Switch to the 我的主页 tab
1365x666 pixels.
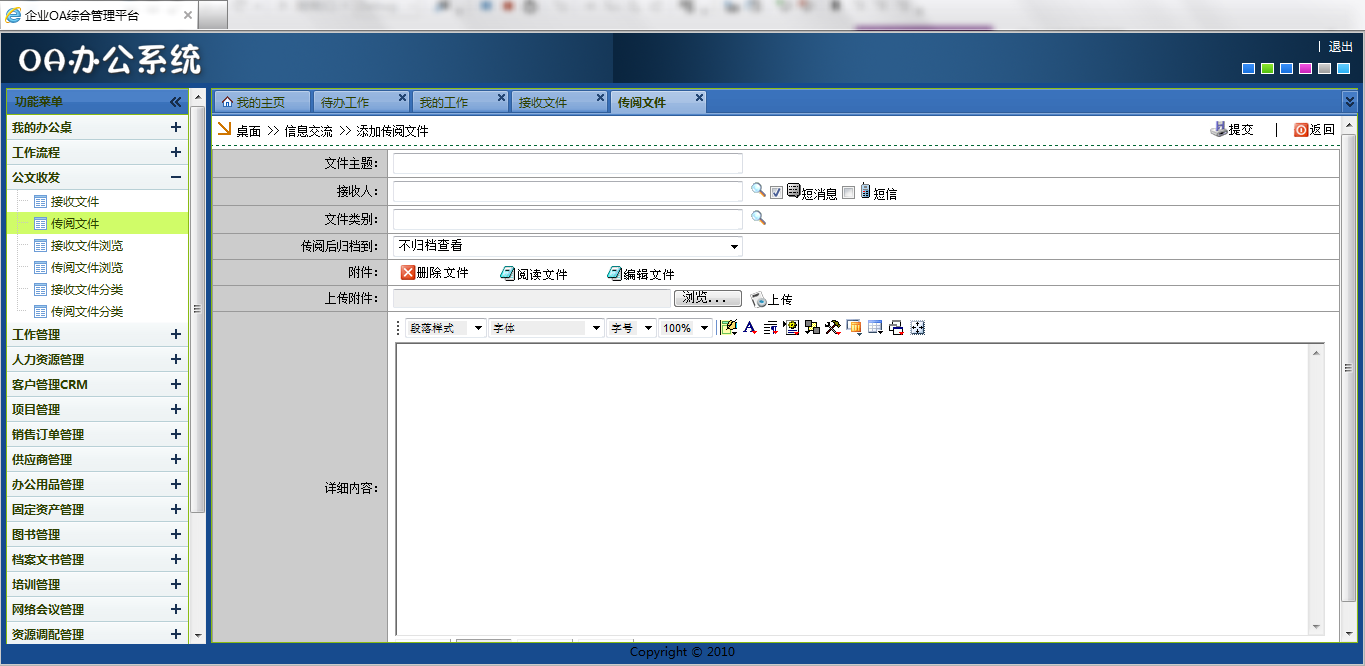(x=261, y=102)
